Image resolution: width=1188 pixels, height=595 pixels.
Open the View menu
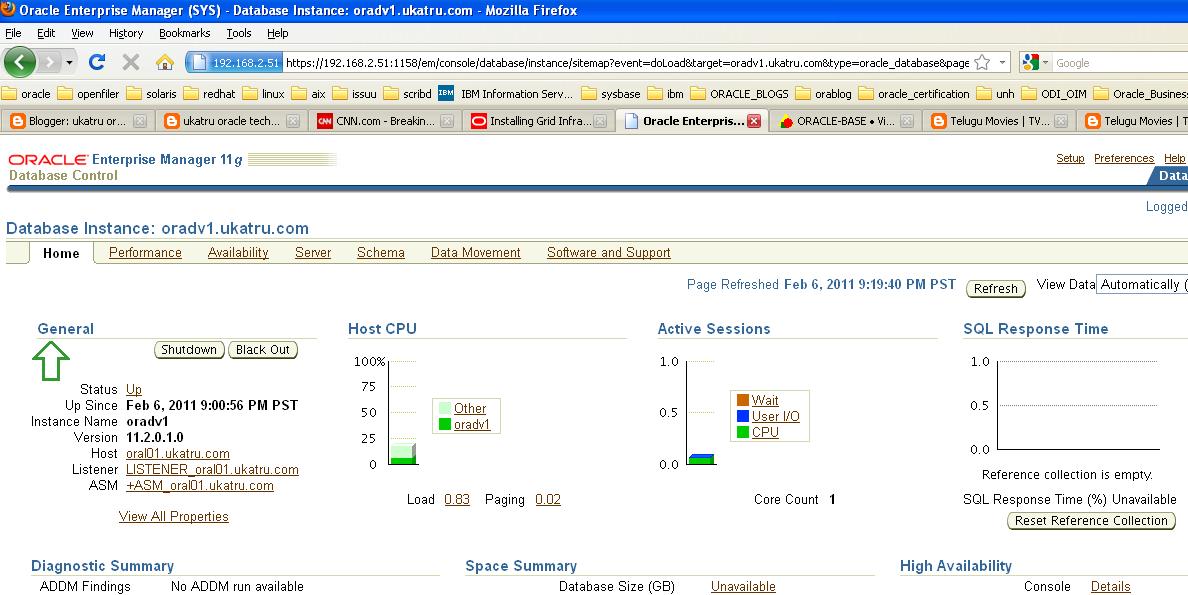click(x=82, y=33)
